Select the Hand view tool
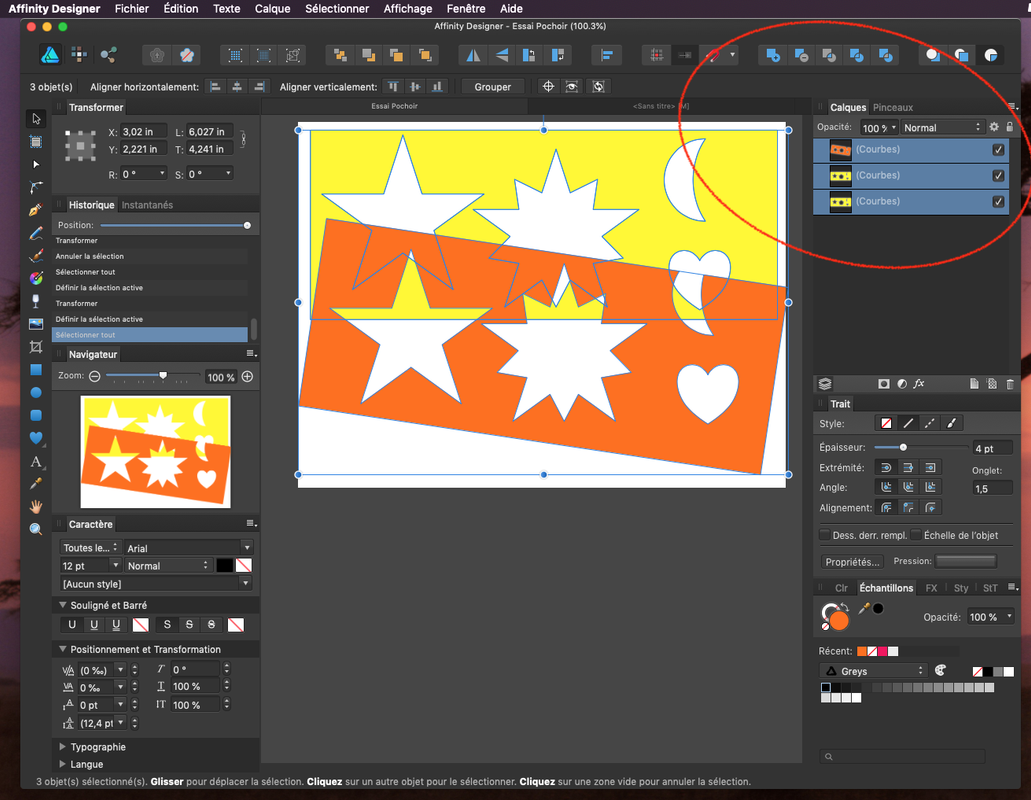 (x=36, y=506)
